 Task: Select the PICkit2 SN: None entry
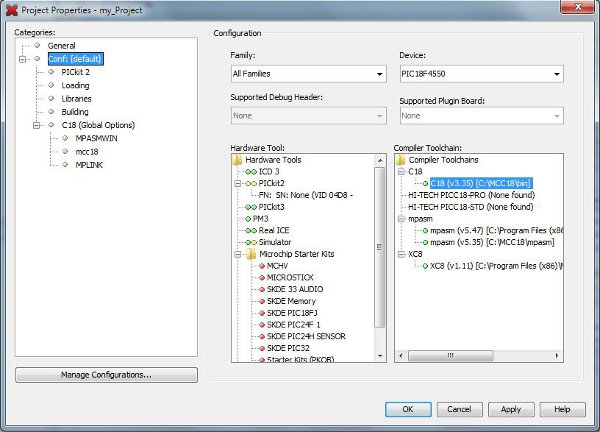tap(305, 195)
